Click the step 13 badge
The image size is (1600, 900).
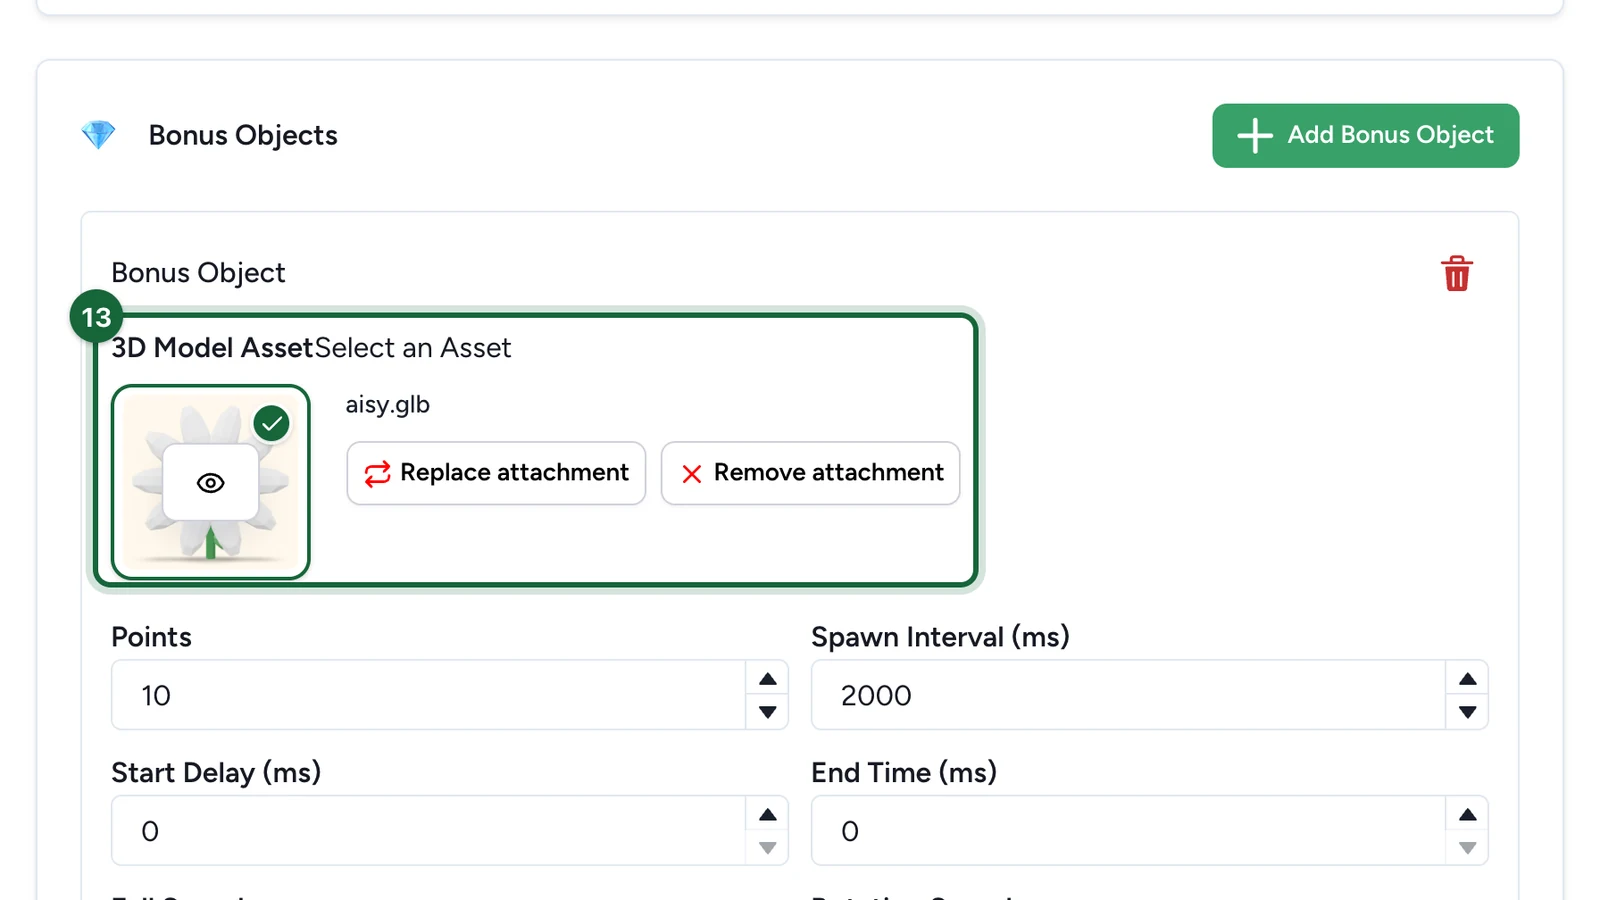click(x=96, y=317)
